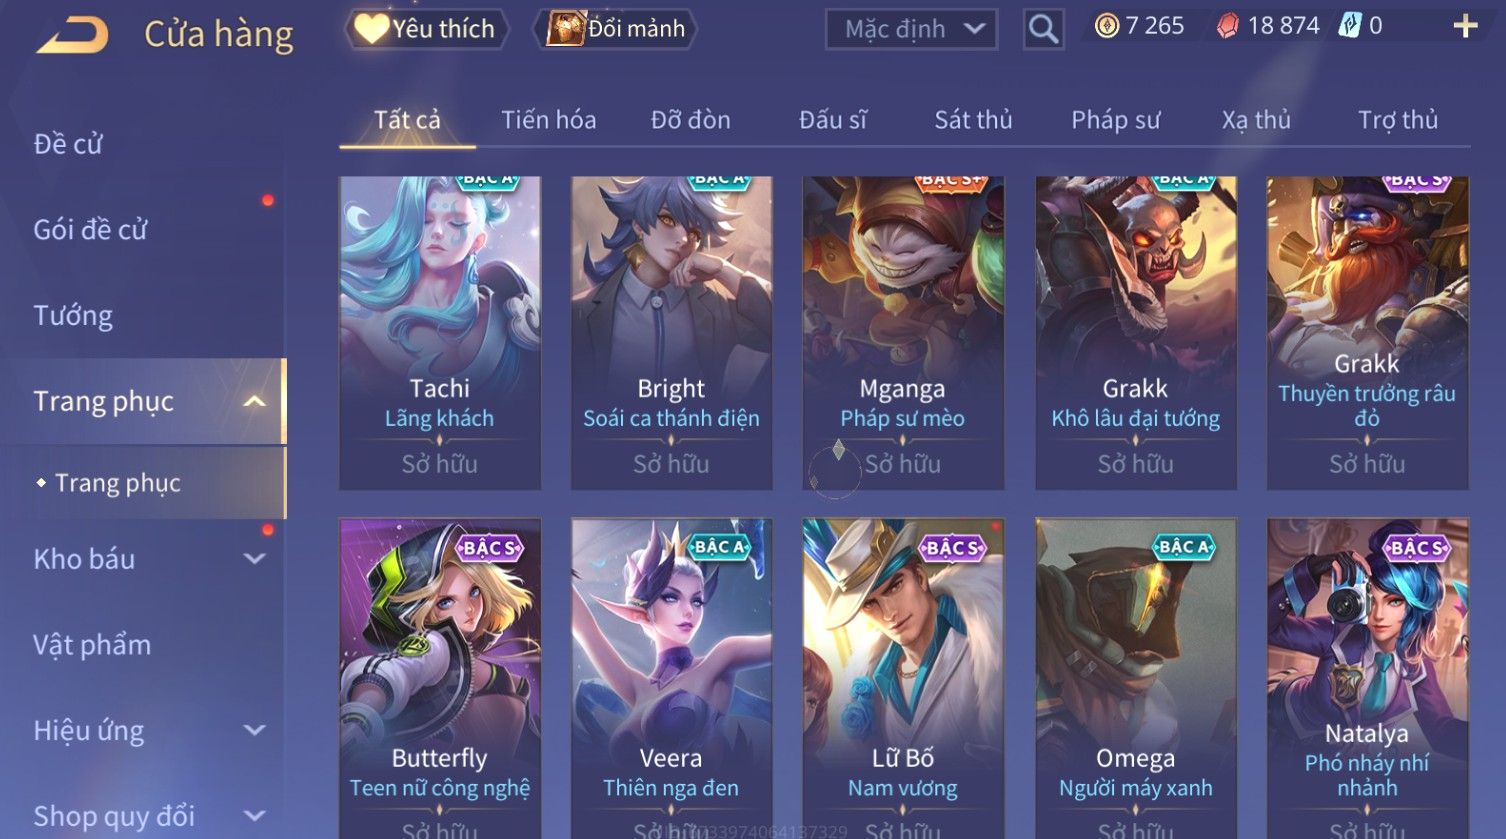
Task: Open the Mặc định sort dropdown
Action: [x=911, y=29]
